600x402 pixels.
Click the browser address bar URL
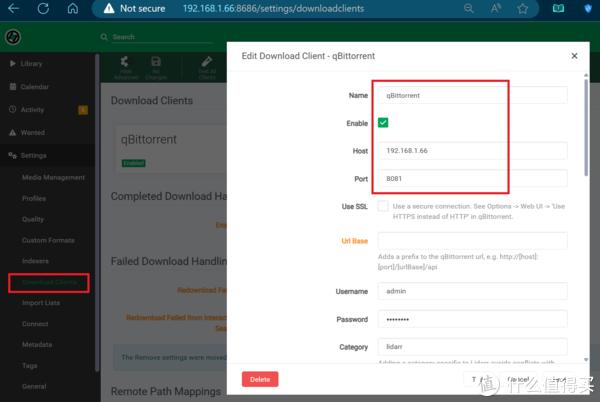click(x=273, y=8)
